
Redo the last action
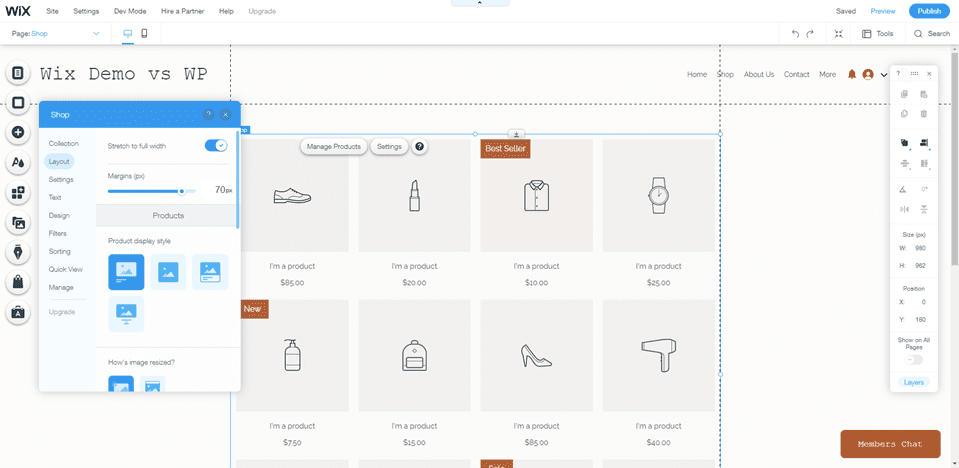(810, 34)
